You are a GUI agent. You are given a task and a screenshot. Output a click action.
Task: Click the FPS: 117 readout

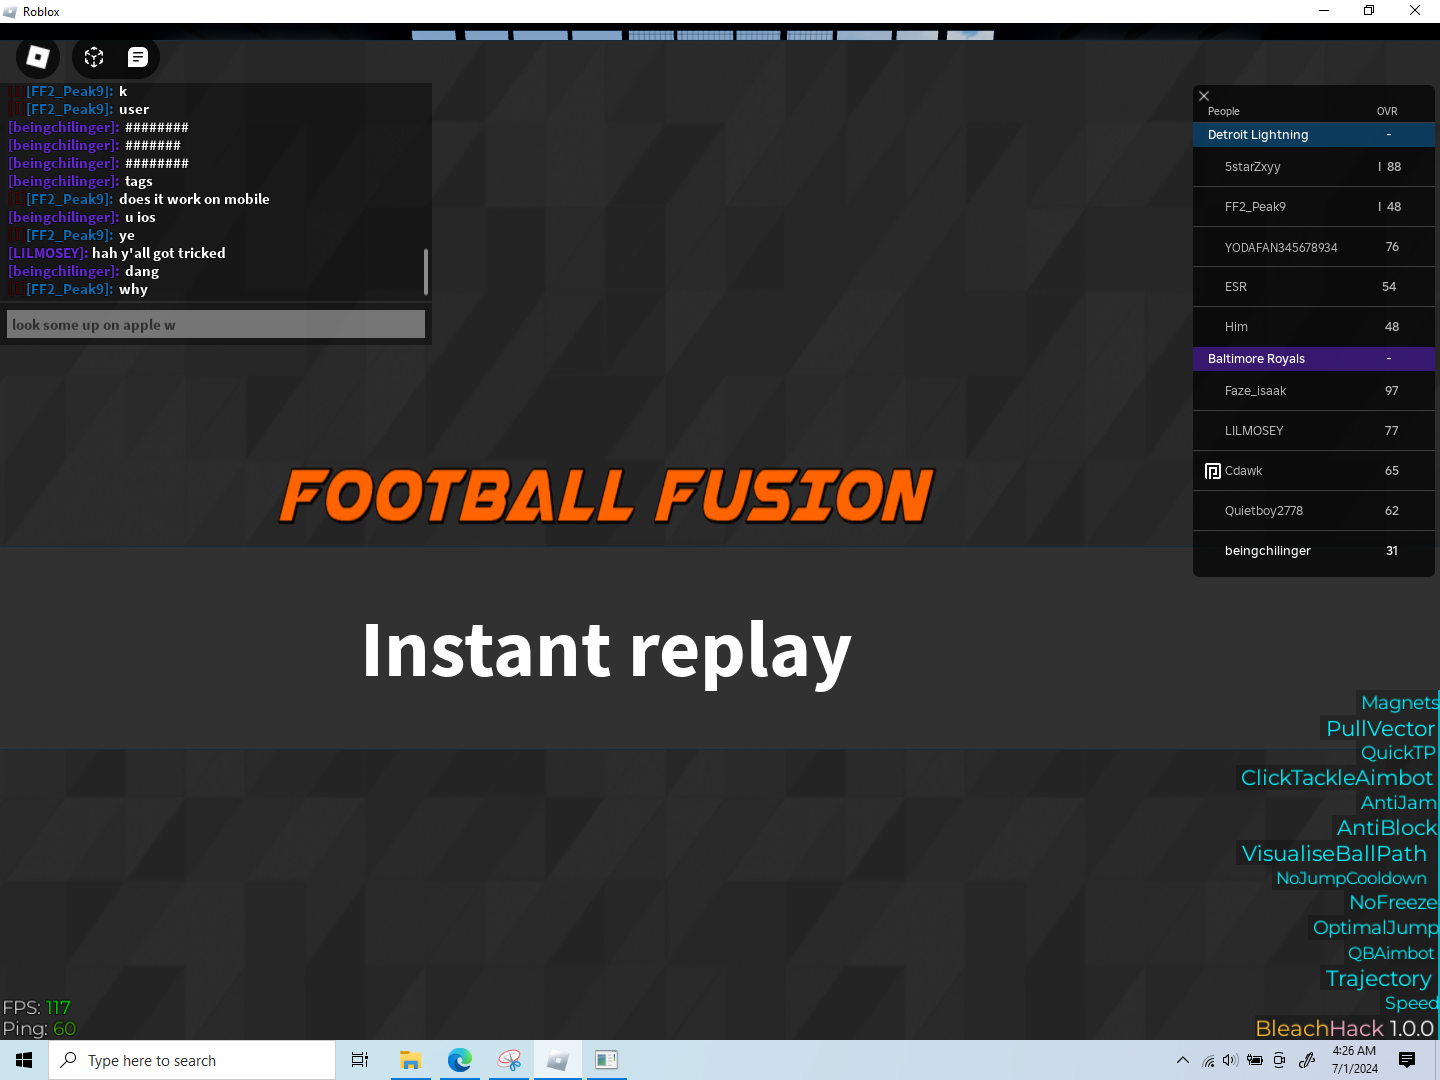pos(37,1008)
